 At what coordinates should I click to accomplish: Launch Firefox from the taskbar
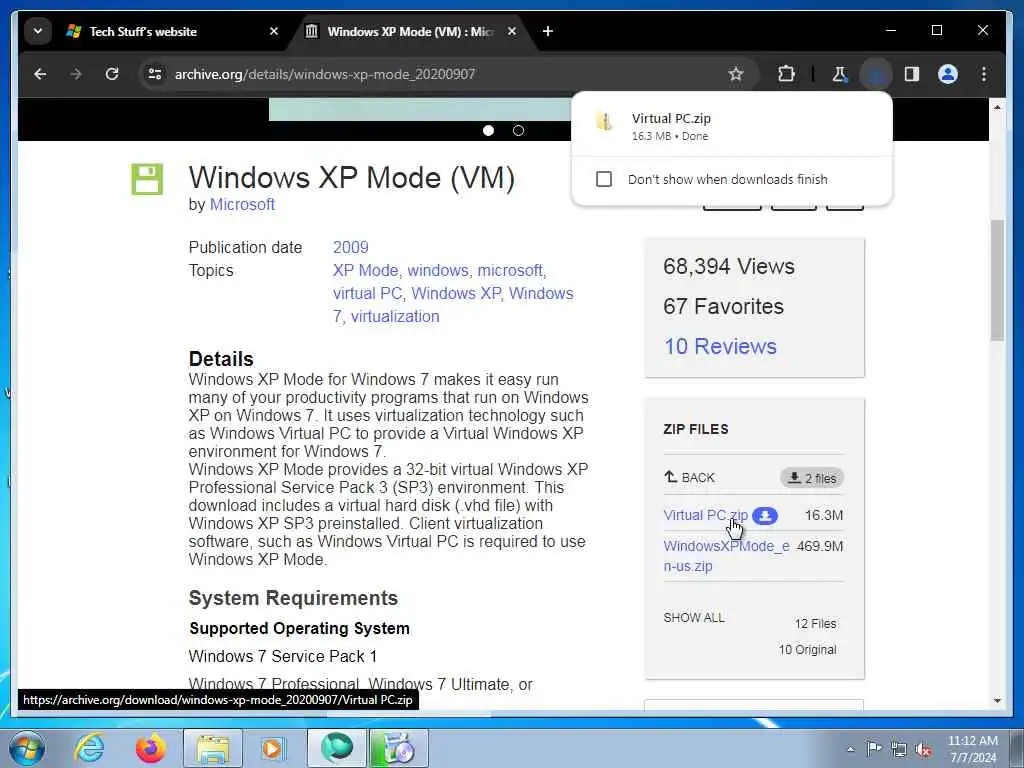pyautogui.click(x=151, y=748)
